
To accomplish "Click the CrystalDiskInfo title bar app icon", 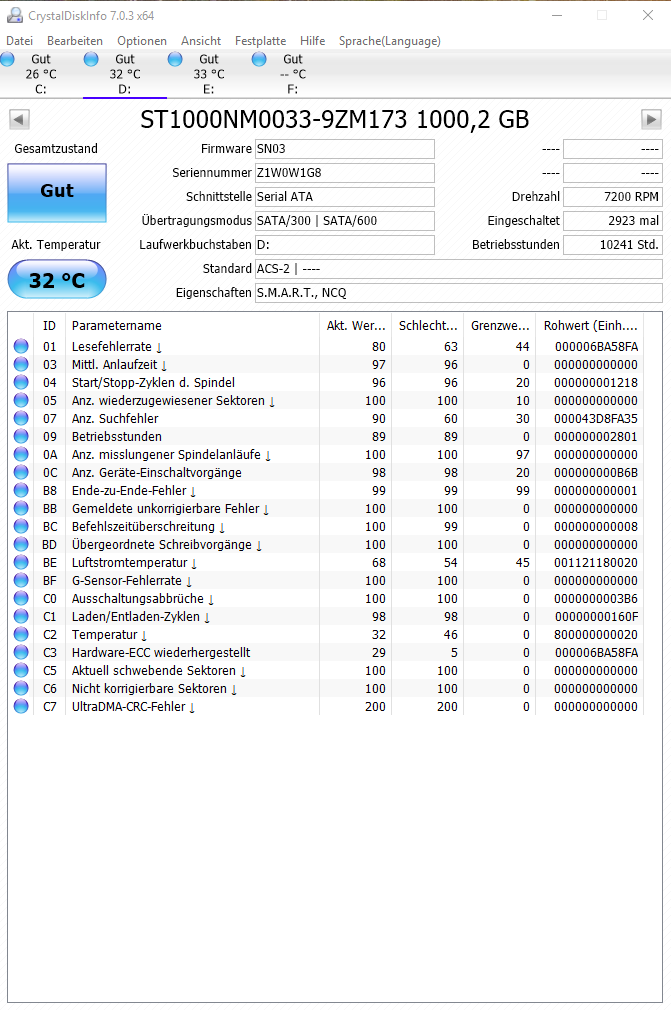I will pos(15,15).
